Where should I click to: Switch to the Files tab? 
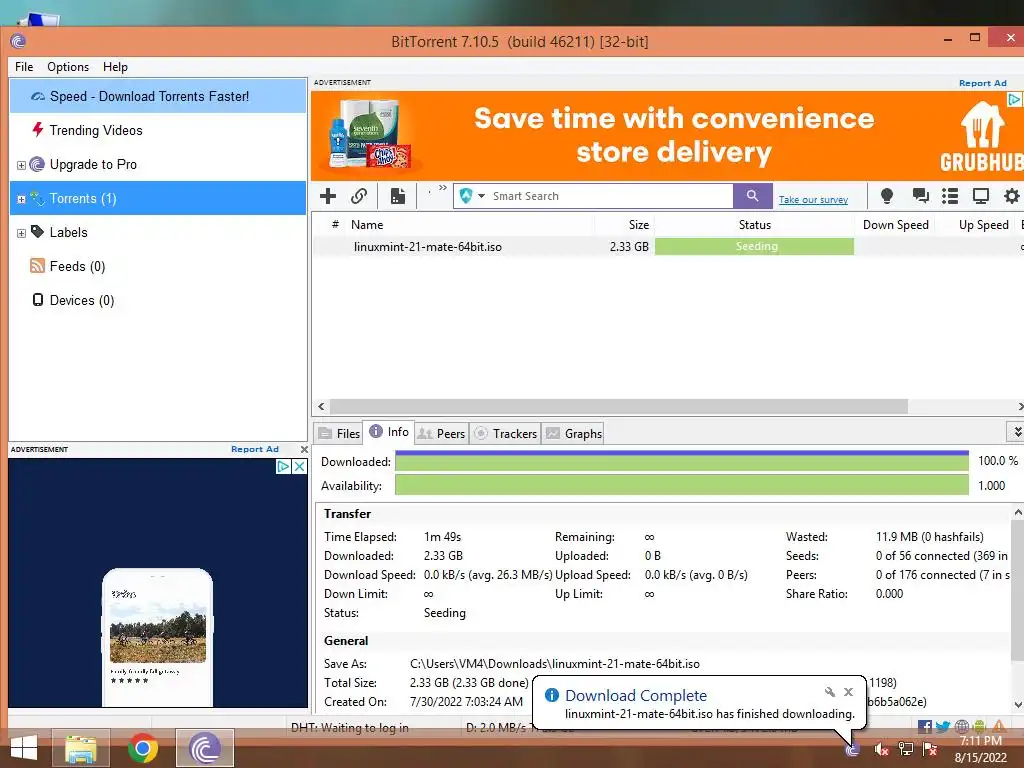coord(339,434)
